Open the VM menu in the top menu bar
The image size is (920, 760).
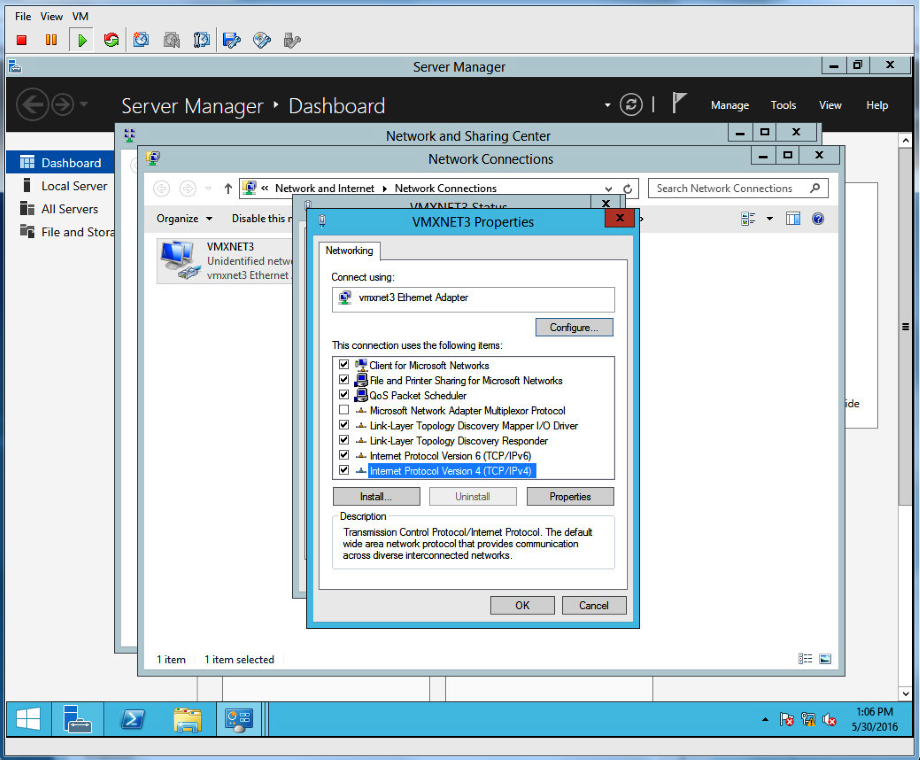pyautogui.click(x=80, y=17)
